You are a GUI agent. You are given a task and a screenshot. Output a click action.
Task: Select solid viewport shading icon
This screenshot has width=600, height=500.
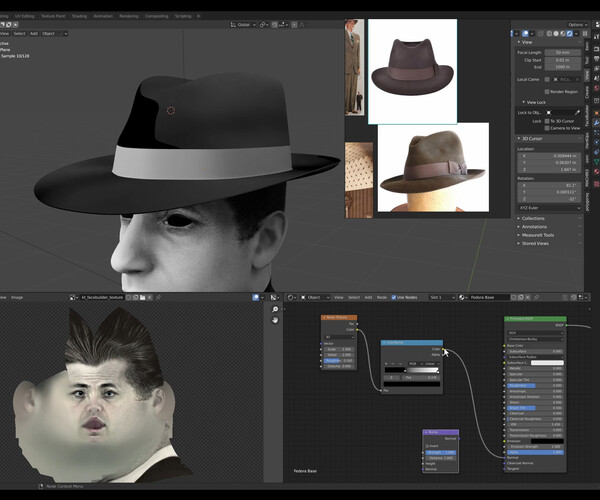click(556, 34)
